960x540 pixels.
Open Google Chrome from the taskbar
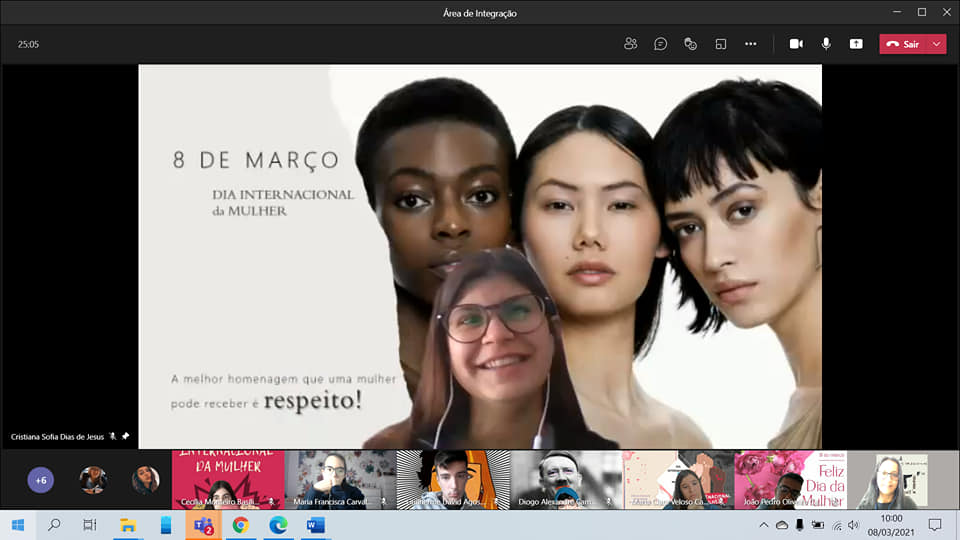pyautogui.click(x=241, y=525)
